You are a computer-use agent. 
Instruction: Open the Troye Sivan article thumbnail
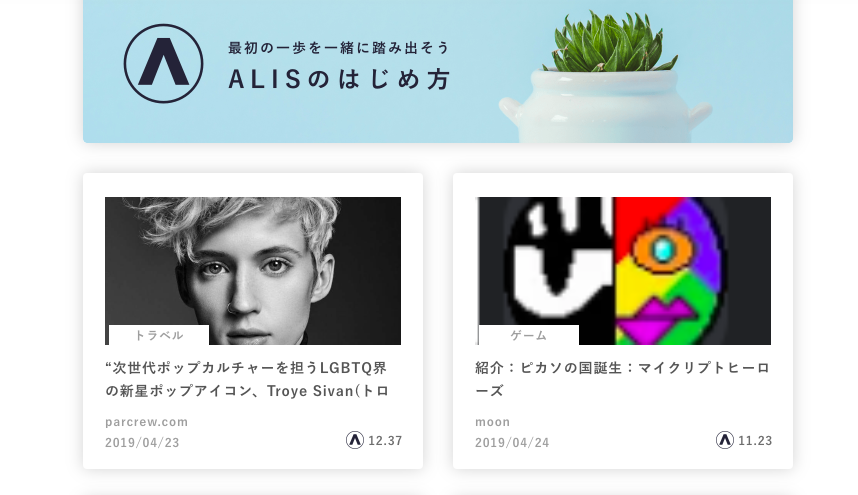click(253, 271)
